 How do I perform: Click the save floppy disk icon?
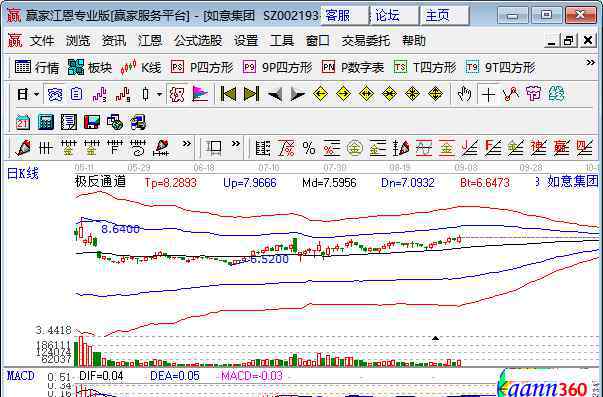pos(92,122)
